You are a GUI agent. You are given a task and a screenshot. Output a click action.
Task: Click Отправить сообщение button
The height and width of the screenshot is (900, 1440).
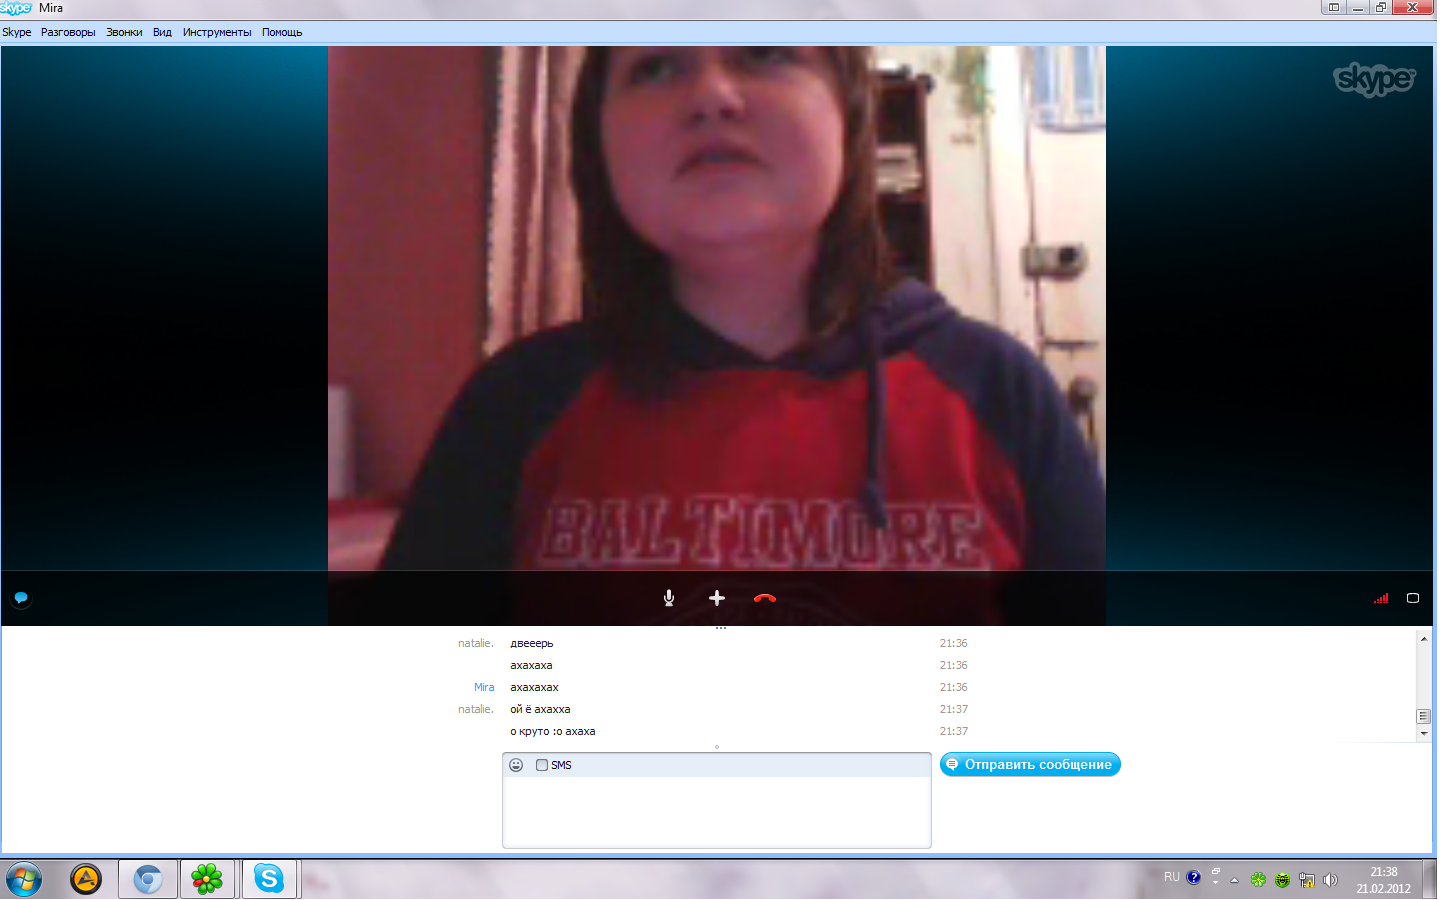point(1030,764)
